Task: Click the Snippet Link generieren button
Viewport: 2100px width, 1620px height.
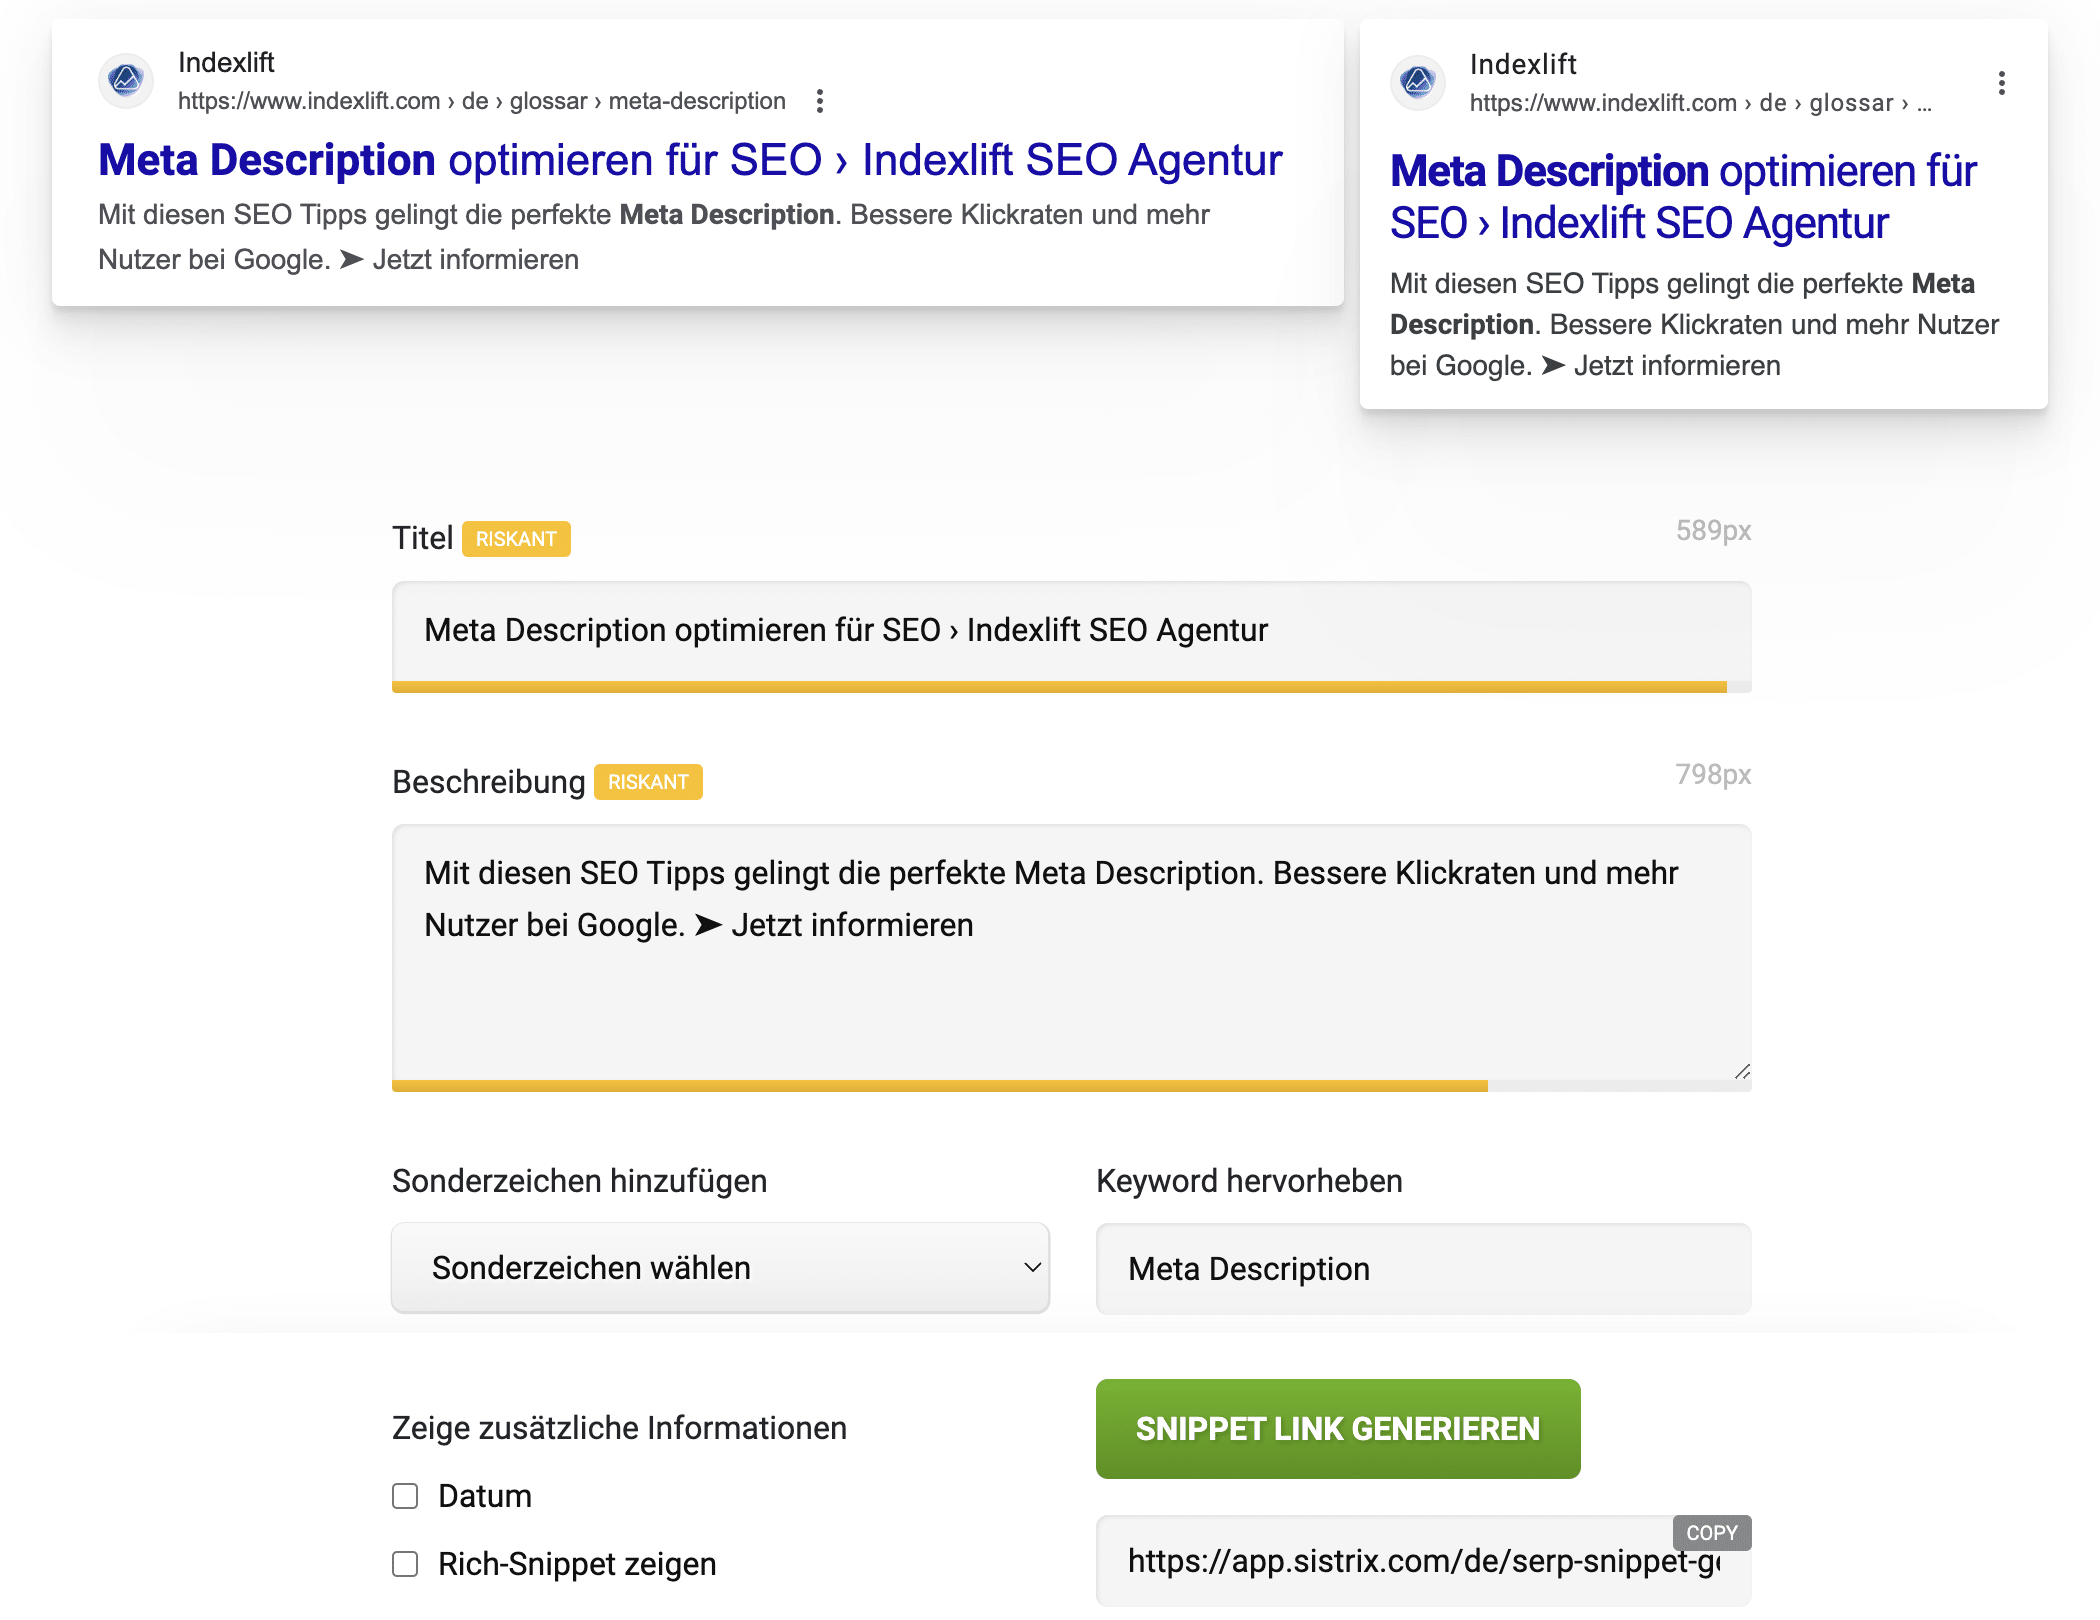Action: pos(1338,1429)
